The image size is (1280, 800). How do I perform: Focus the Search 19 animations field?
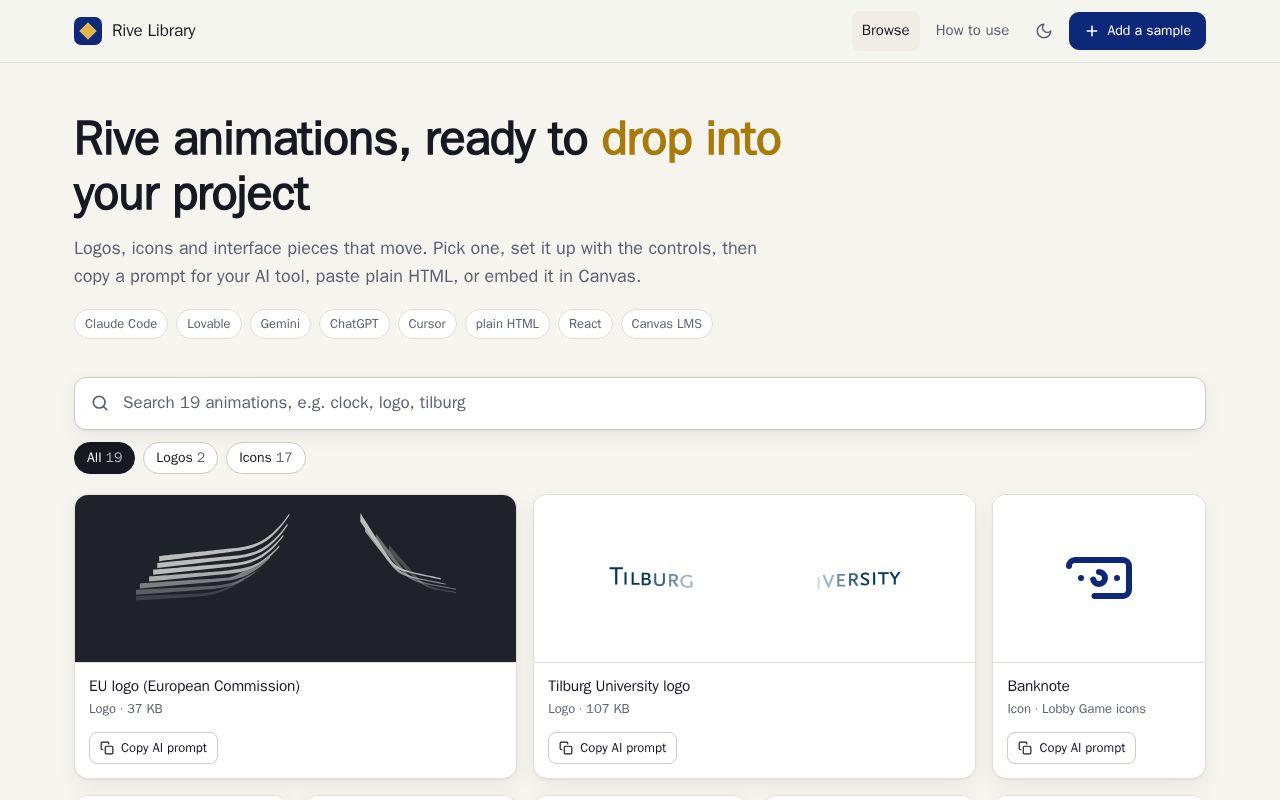click(x=640, y=403)
